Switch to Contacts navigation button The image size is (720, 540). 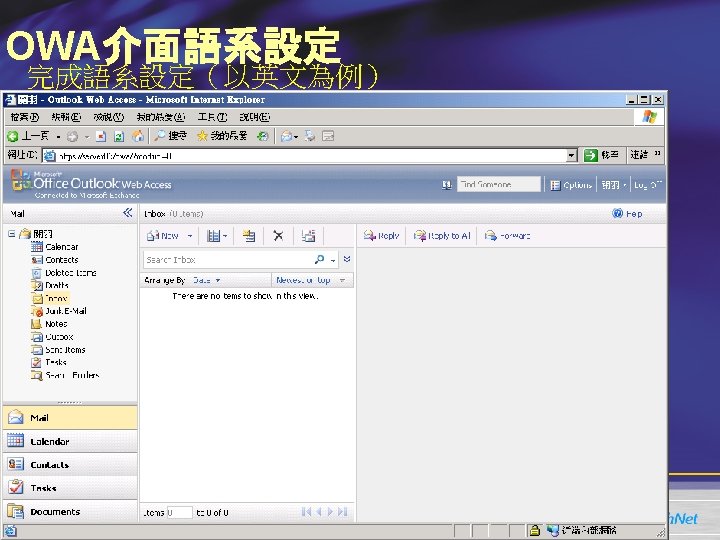[x=70, y=465]
